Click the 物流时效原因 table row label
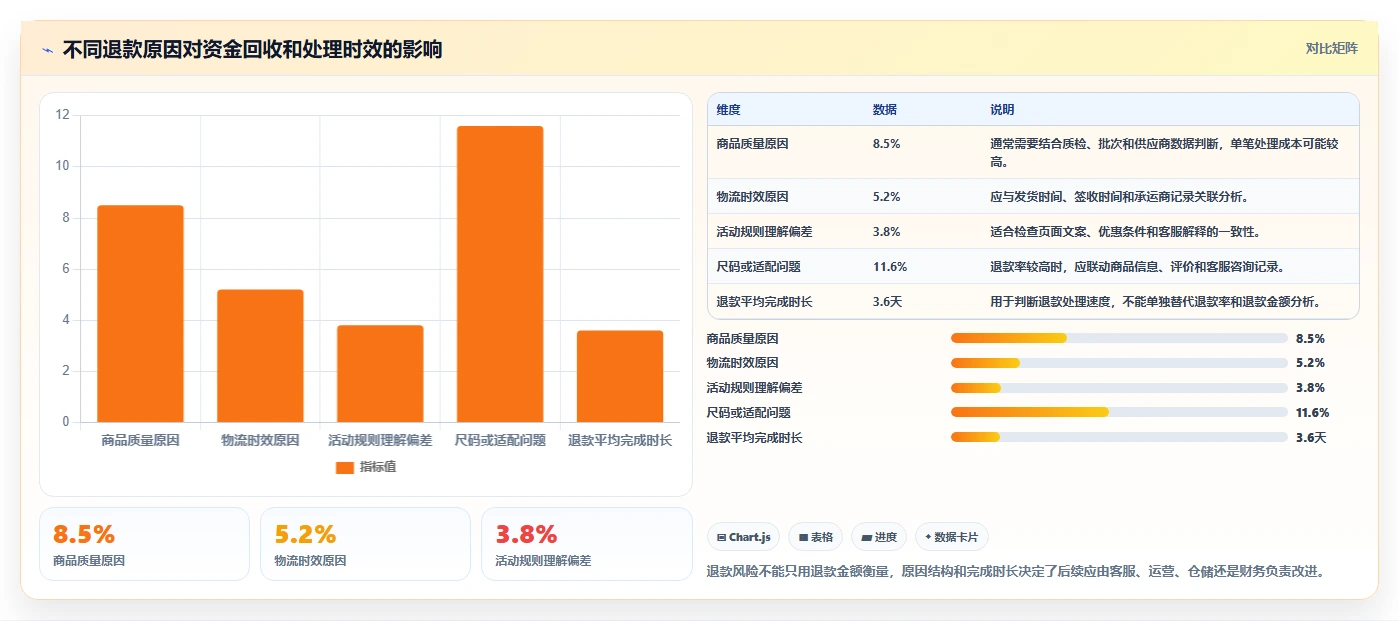1399x621 pixels. pyautogui.click(x=753, y=197)
